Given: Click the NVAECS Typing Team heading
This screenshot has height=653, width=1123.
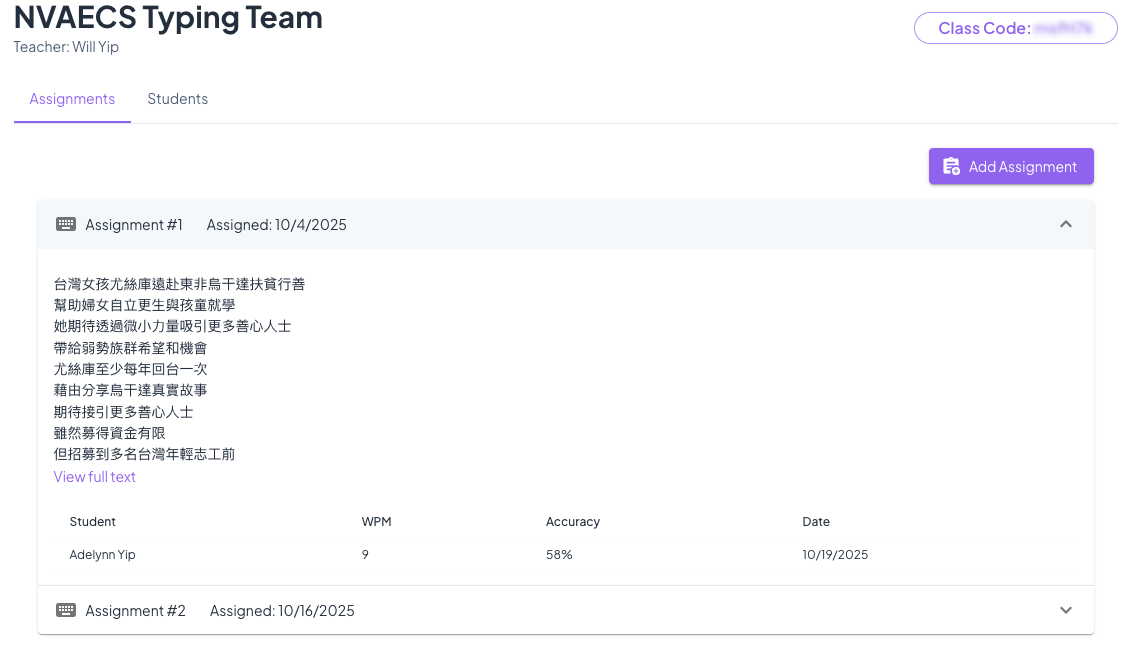Looking at the screenshot, I should click(x=168, y=18).
